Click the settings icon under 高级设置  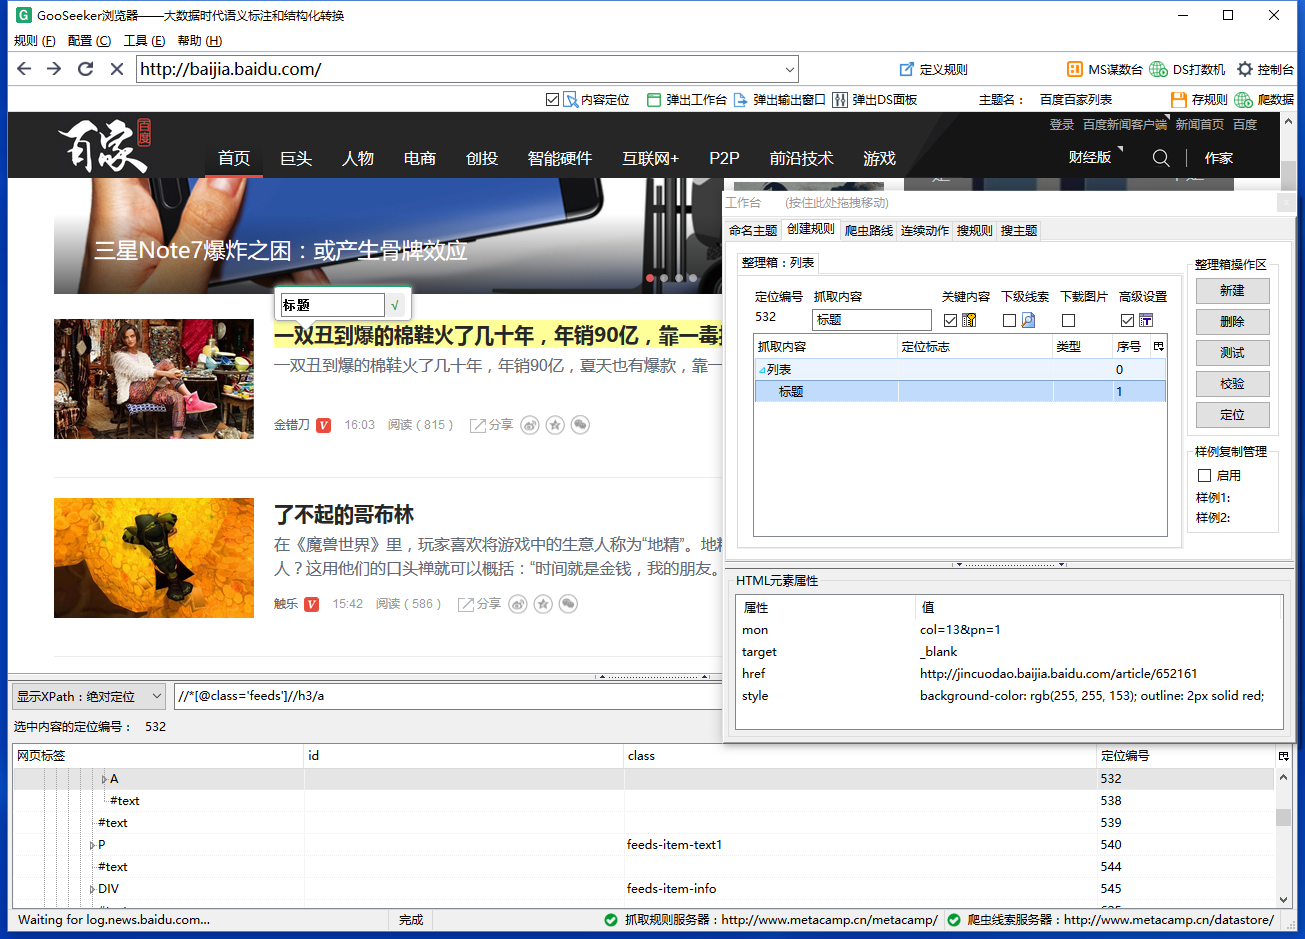coord(1146,320)
